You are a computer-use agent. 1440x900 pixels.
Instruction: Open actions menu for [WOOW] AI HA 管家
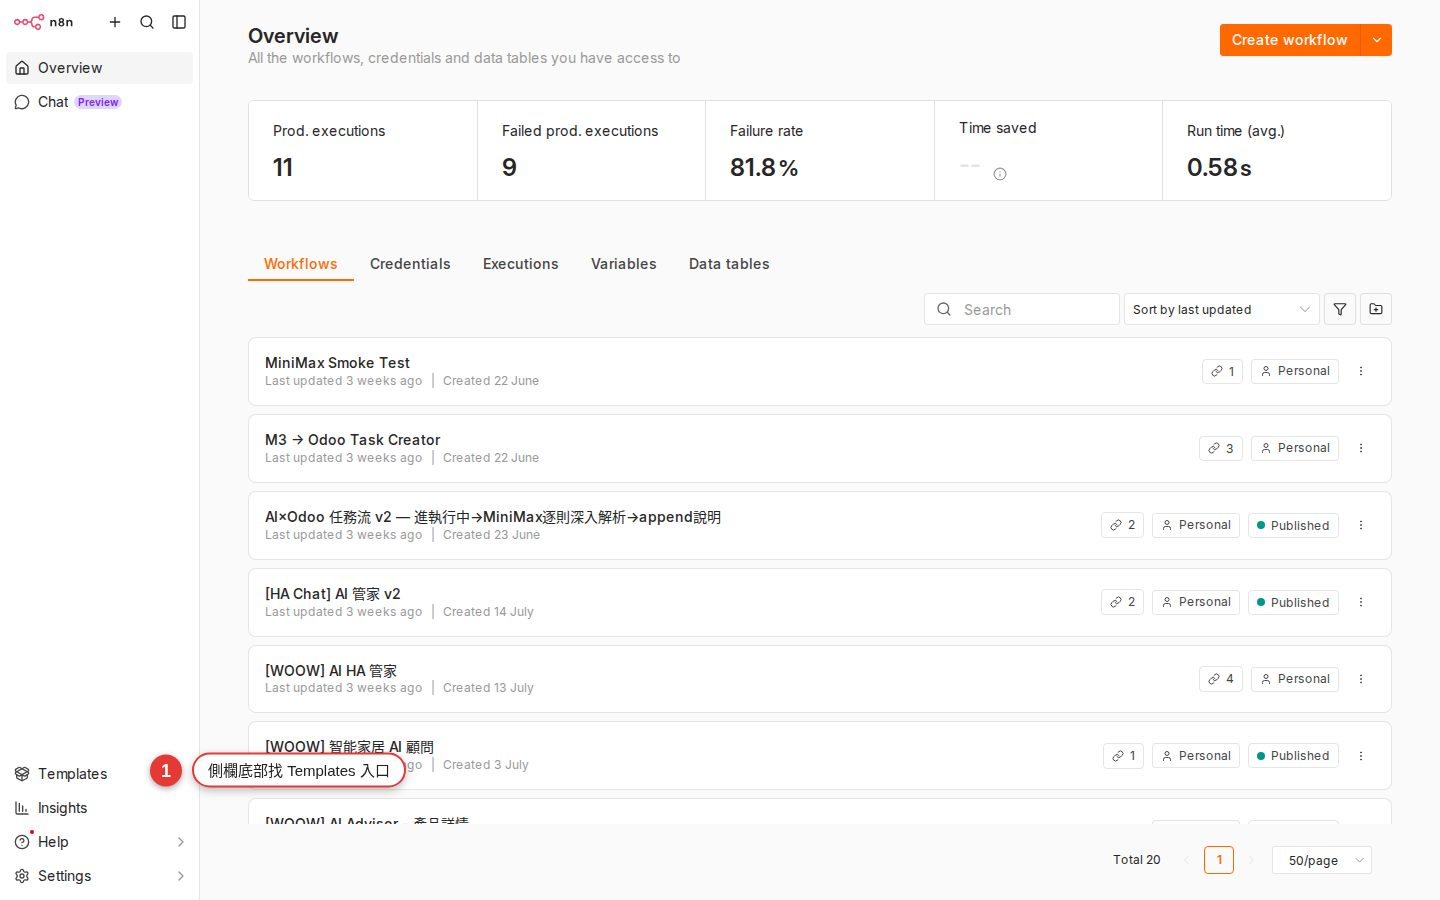(1361, 679)
